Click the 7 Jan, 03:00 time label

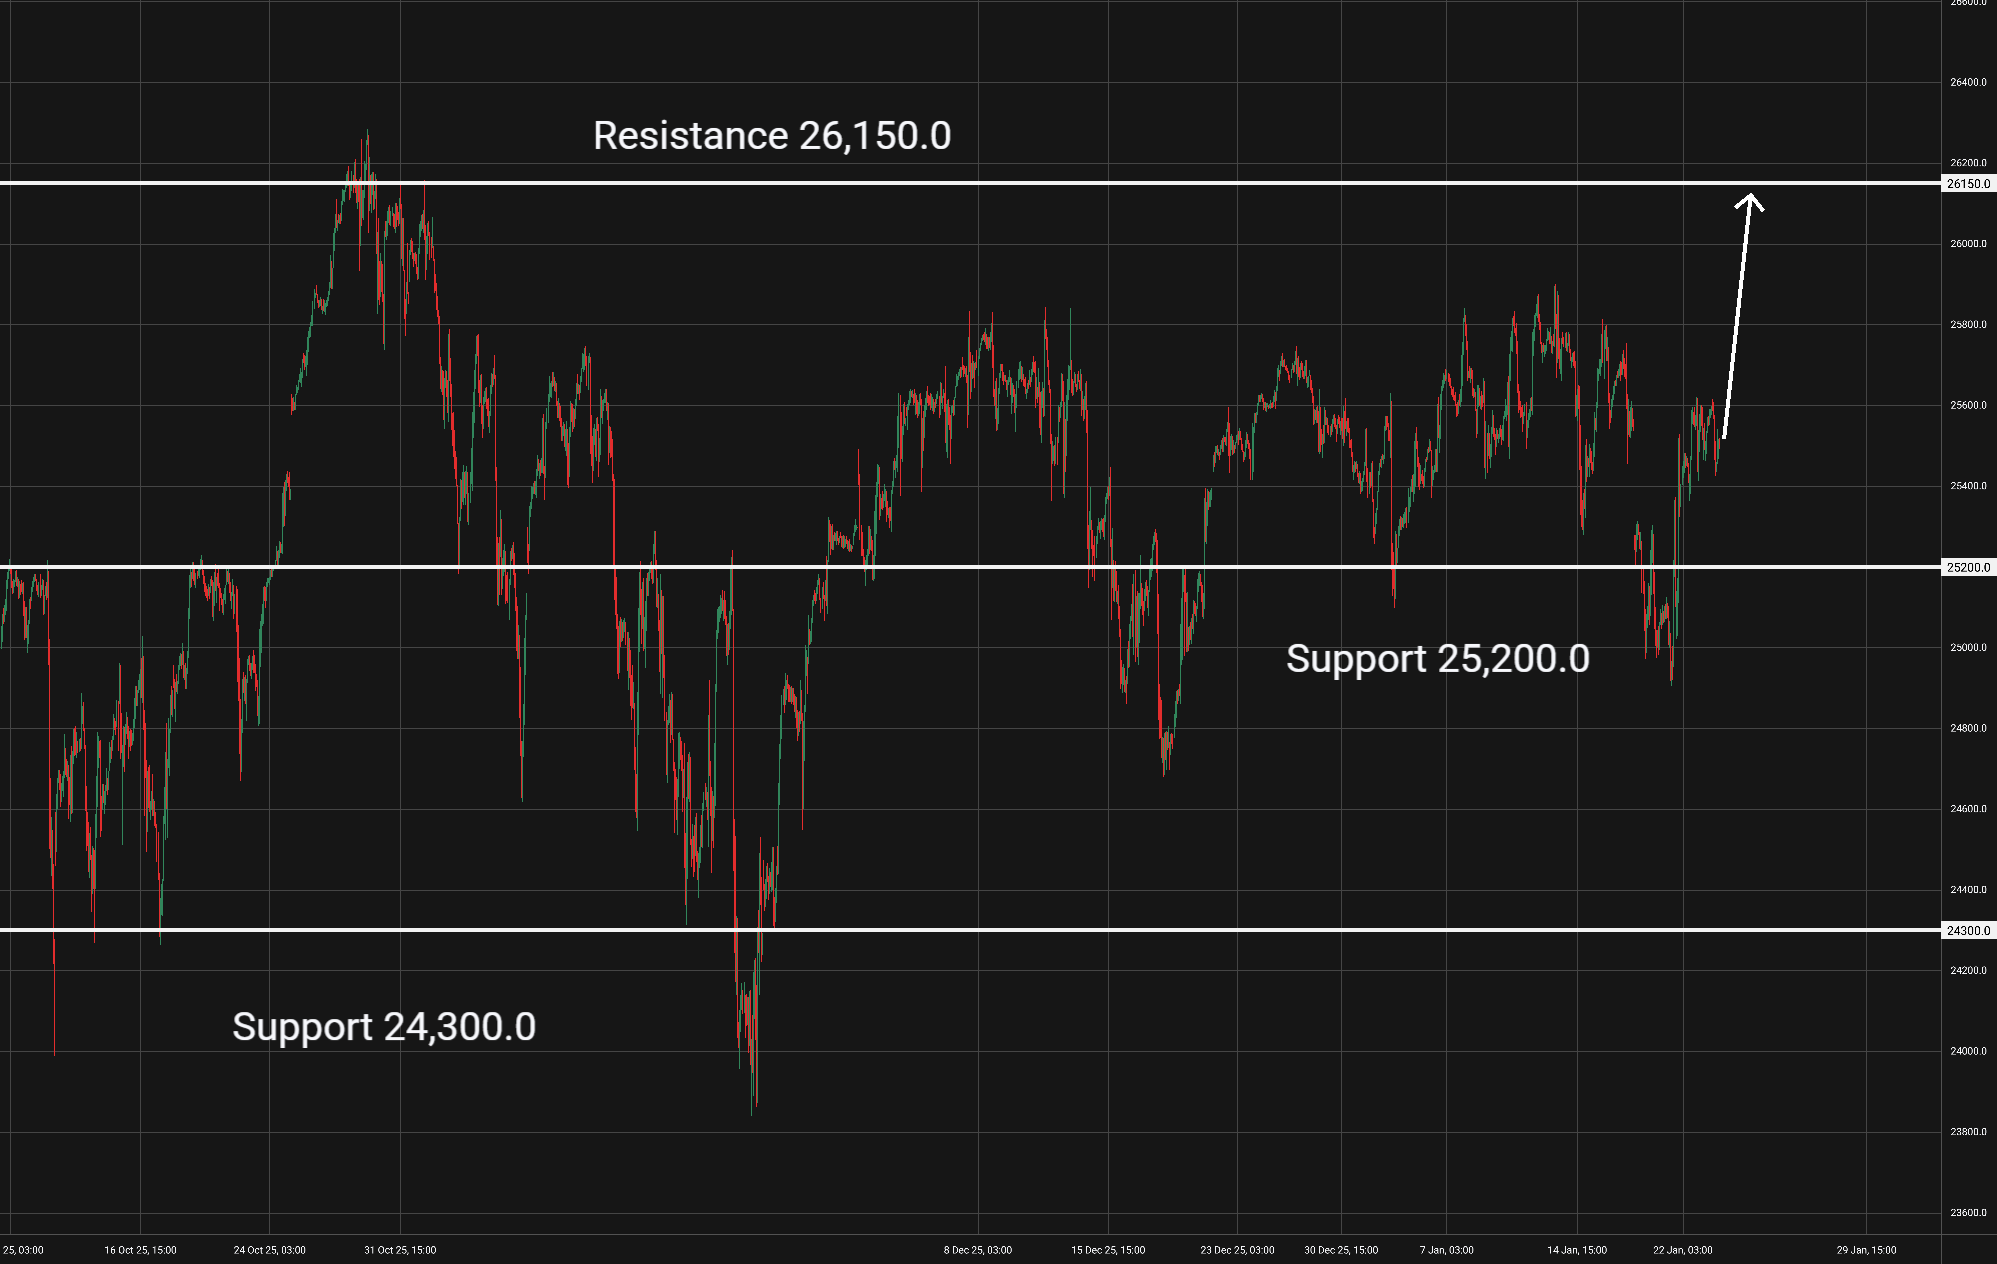pos(1446,1250)
